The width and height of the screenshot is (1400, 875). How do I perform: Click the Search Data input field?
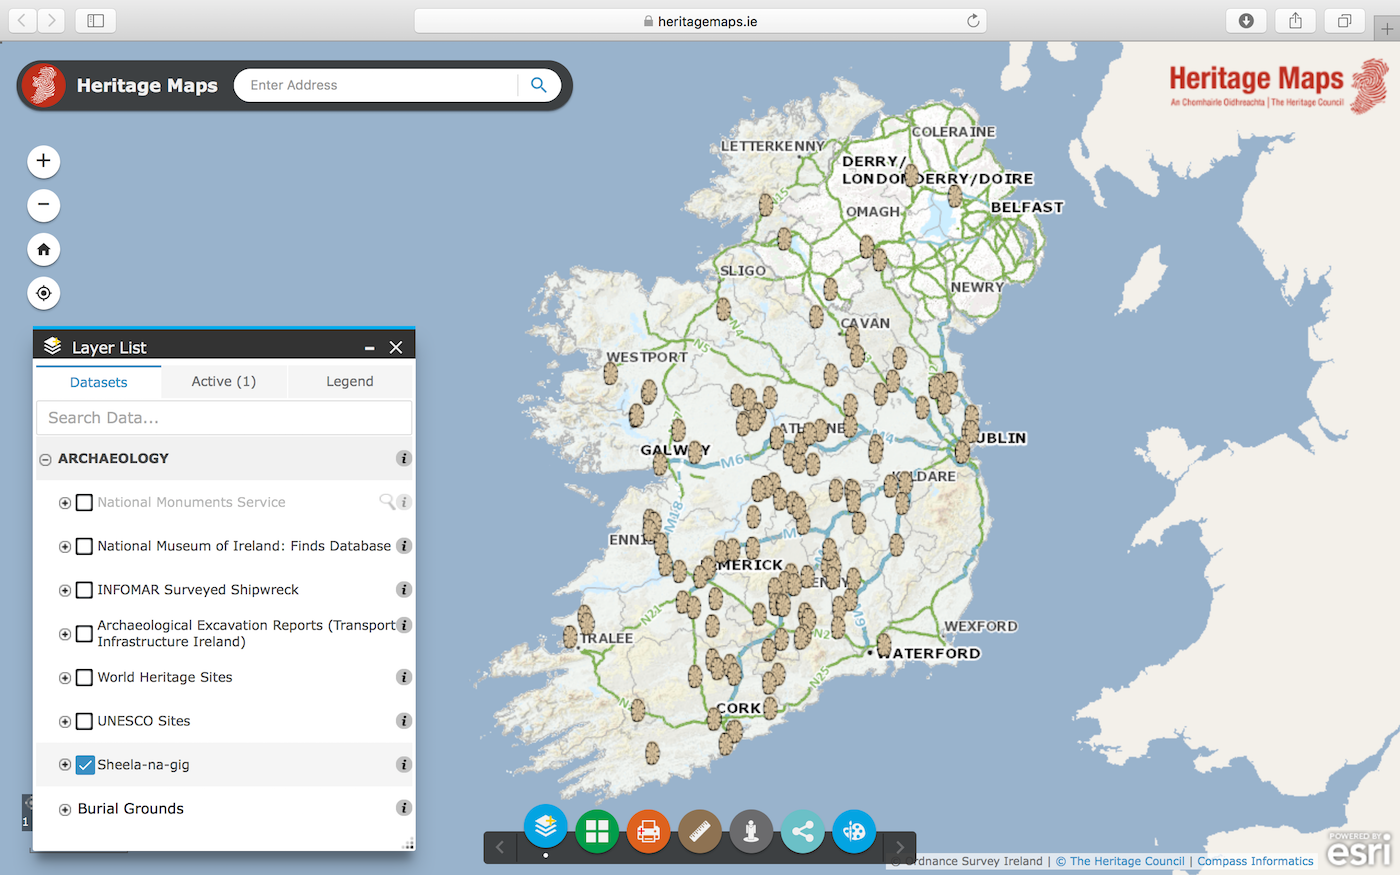tap(223, 418)
